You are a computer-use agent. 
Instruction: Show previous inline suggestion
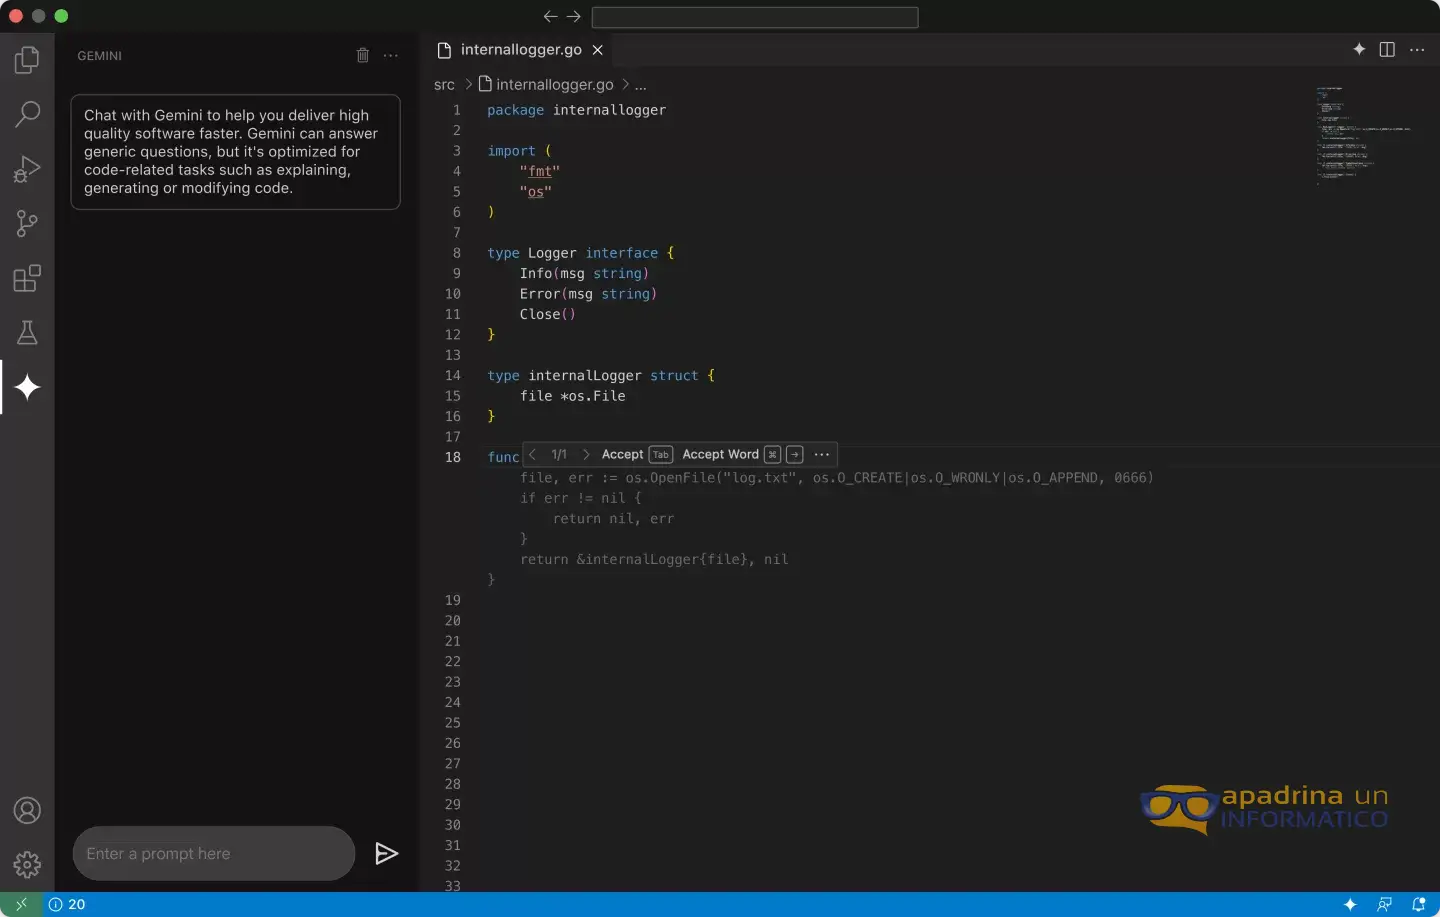coord(533,454)
